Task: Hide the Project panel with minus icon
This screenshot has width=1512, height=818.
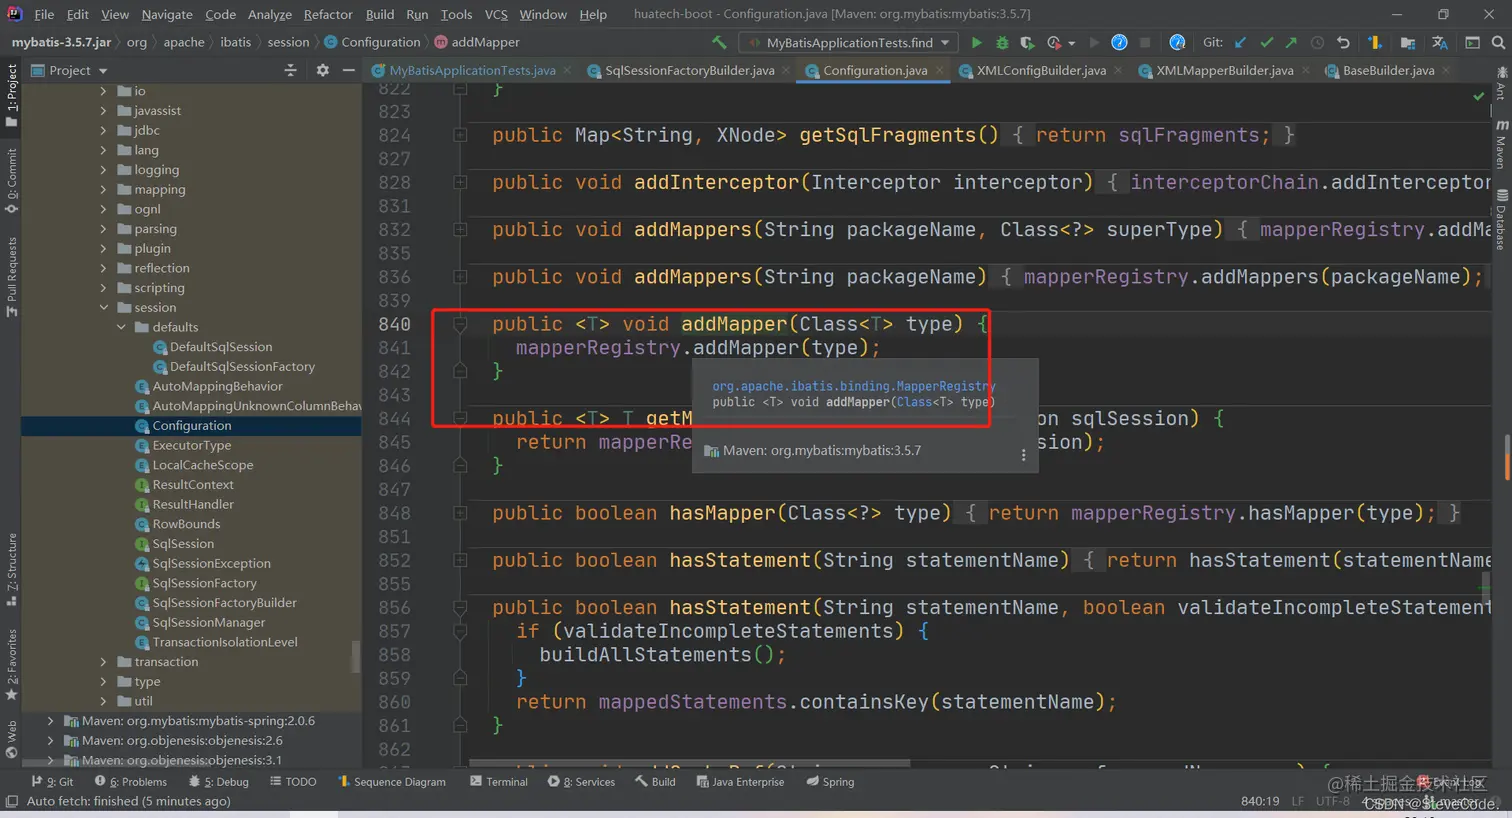Action: (x=348, y=70)
